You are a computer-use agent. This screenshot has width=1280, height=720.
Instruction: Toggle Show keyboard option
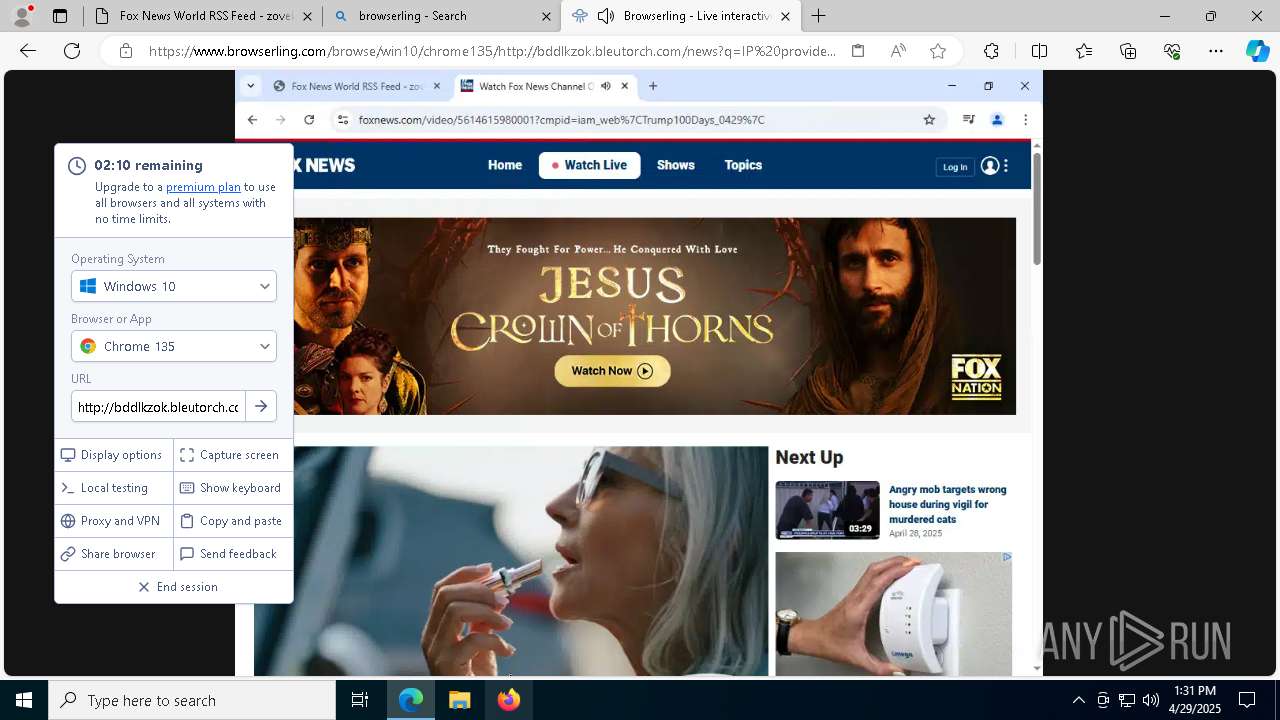point(231,488)
